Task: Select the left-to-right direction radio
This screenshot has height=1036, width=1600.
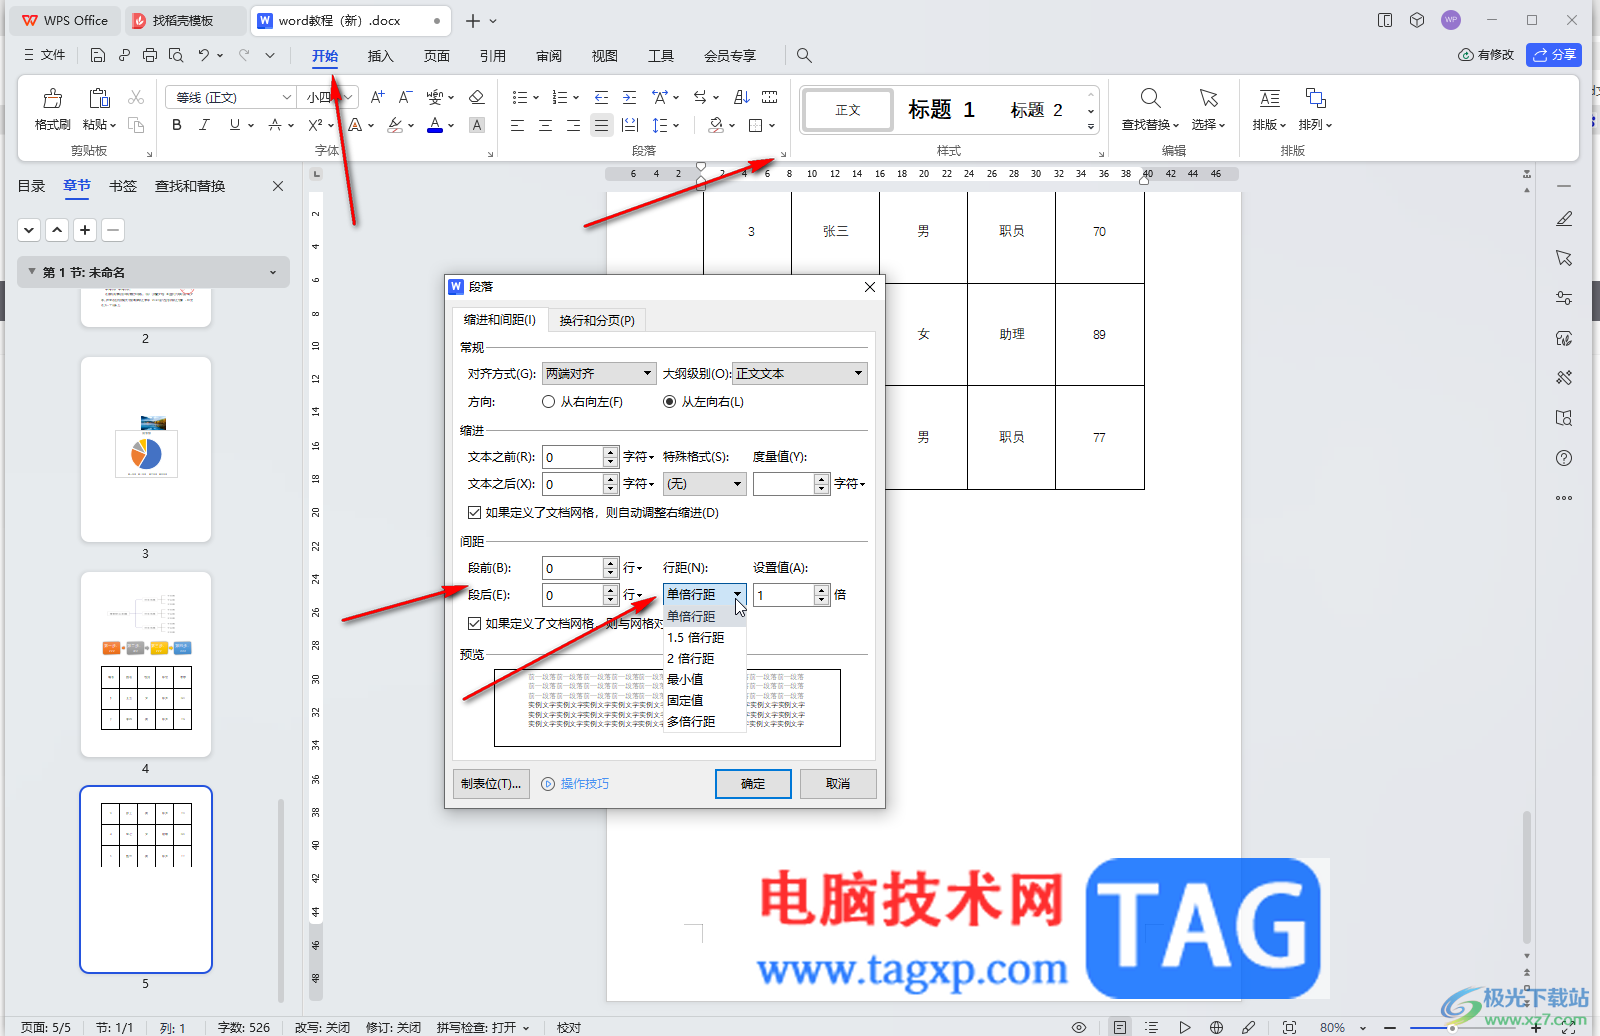Action: (x=669, y=402)
